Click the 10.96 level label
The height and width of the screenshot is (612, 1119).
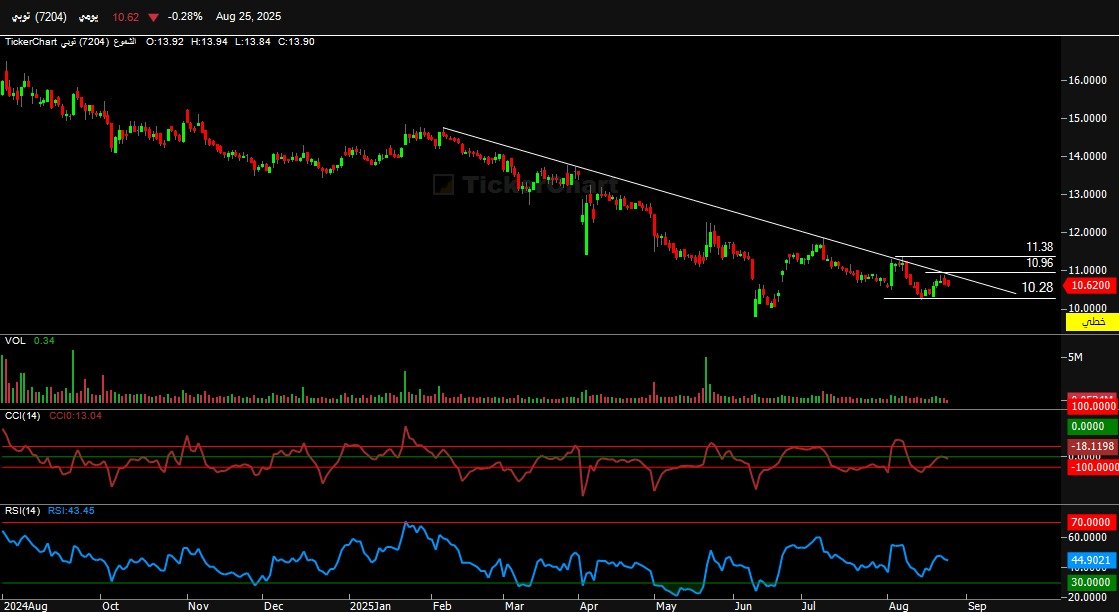click(x=1040, y=263)
